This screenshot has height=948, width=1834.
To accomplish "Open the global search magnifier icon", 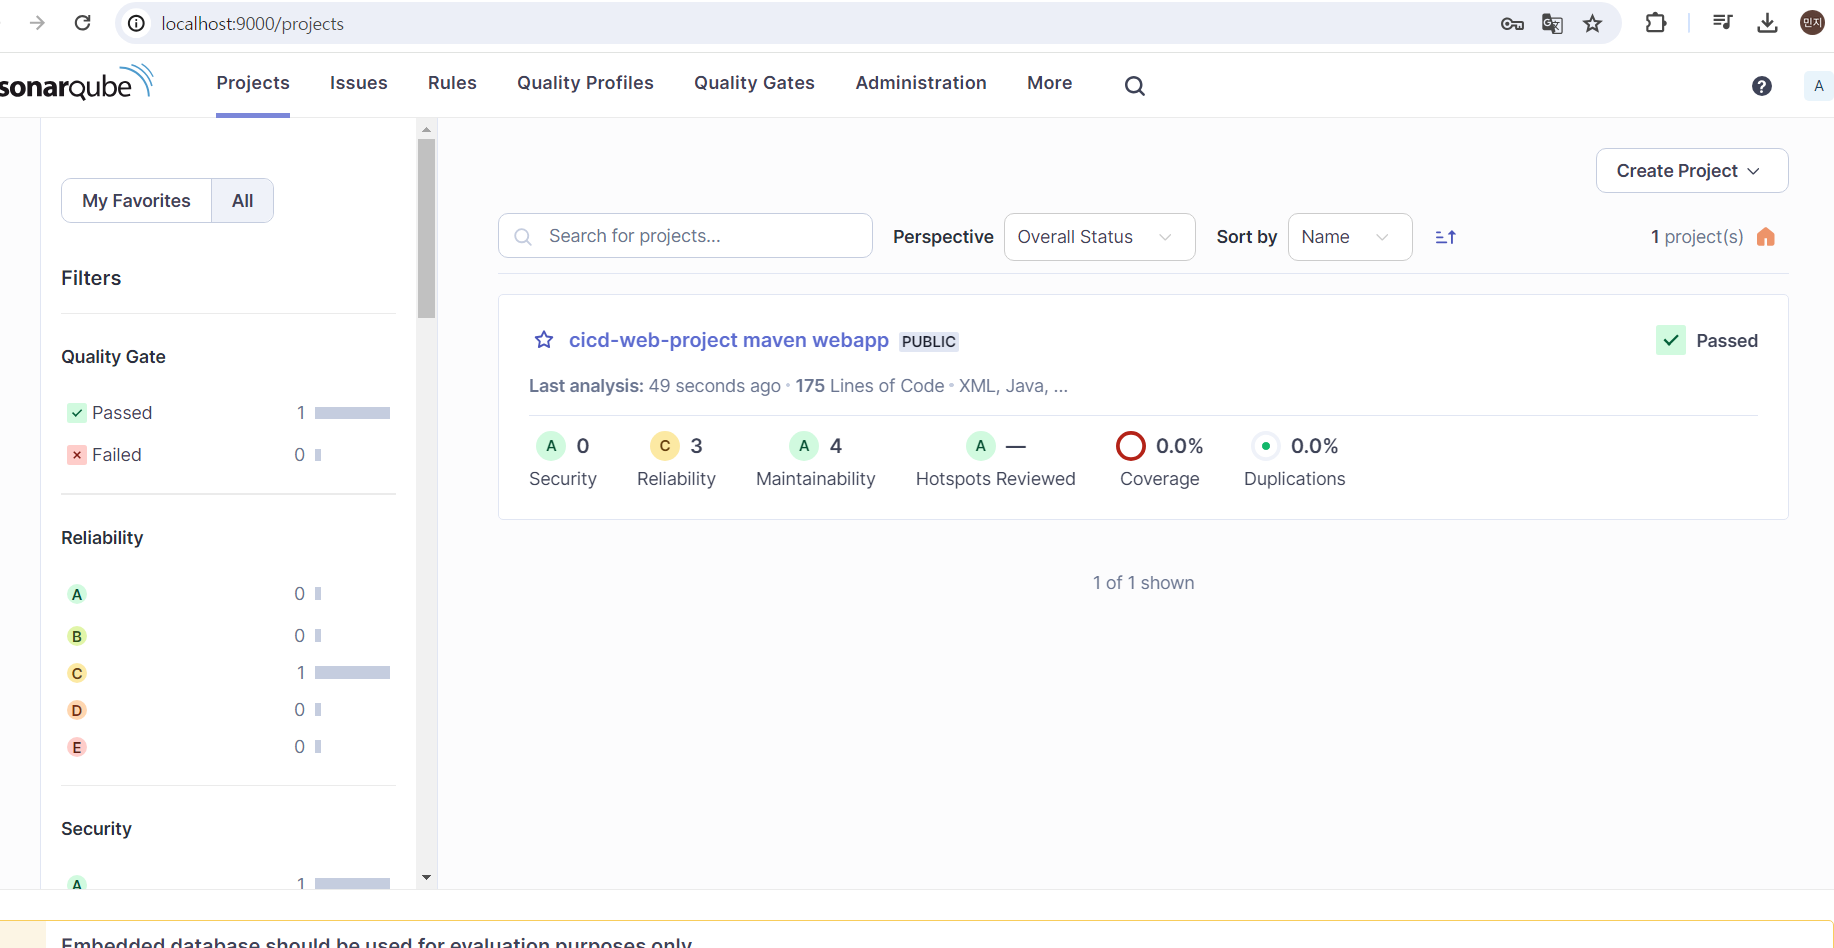I will (1134, 86).
